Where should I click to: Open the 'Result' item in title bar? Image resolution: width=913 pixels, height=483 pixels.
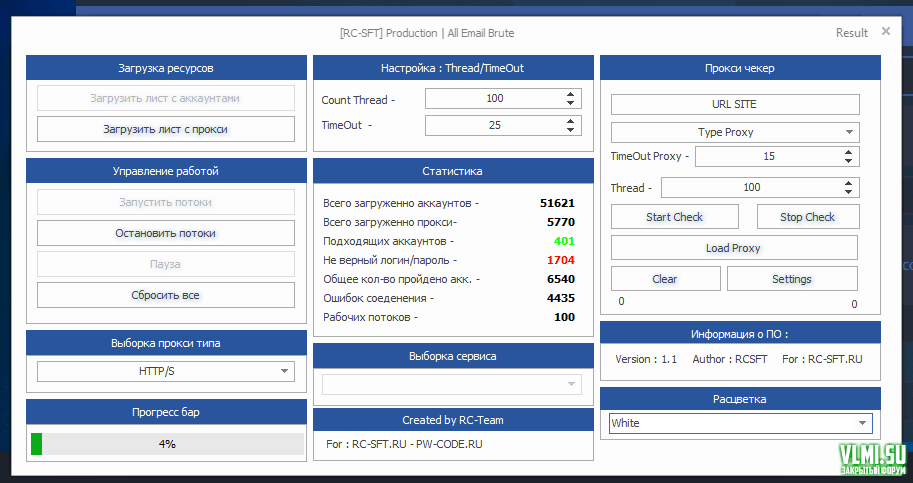tap(851, 33)
